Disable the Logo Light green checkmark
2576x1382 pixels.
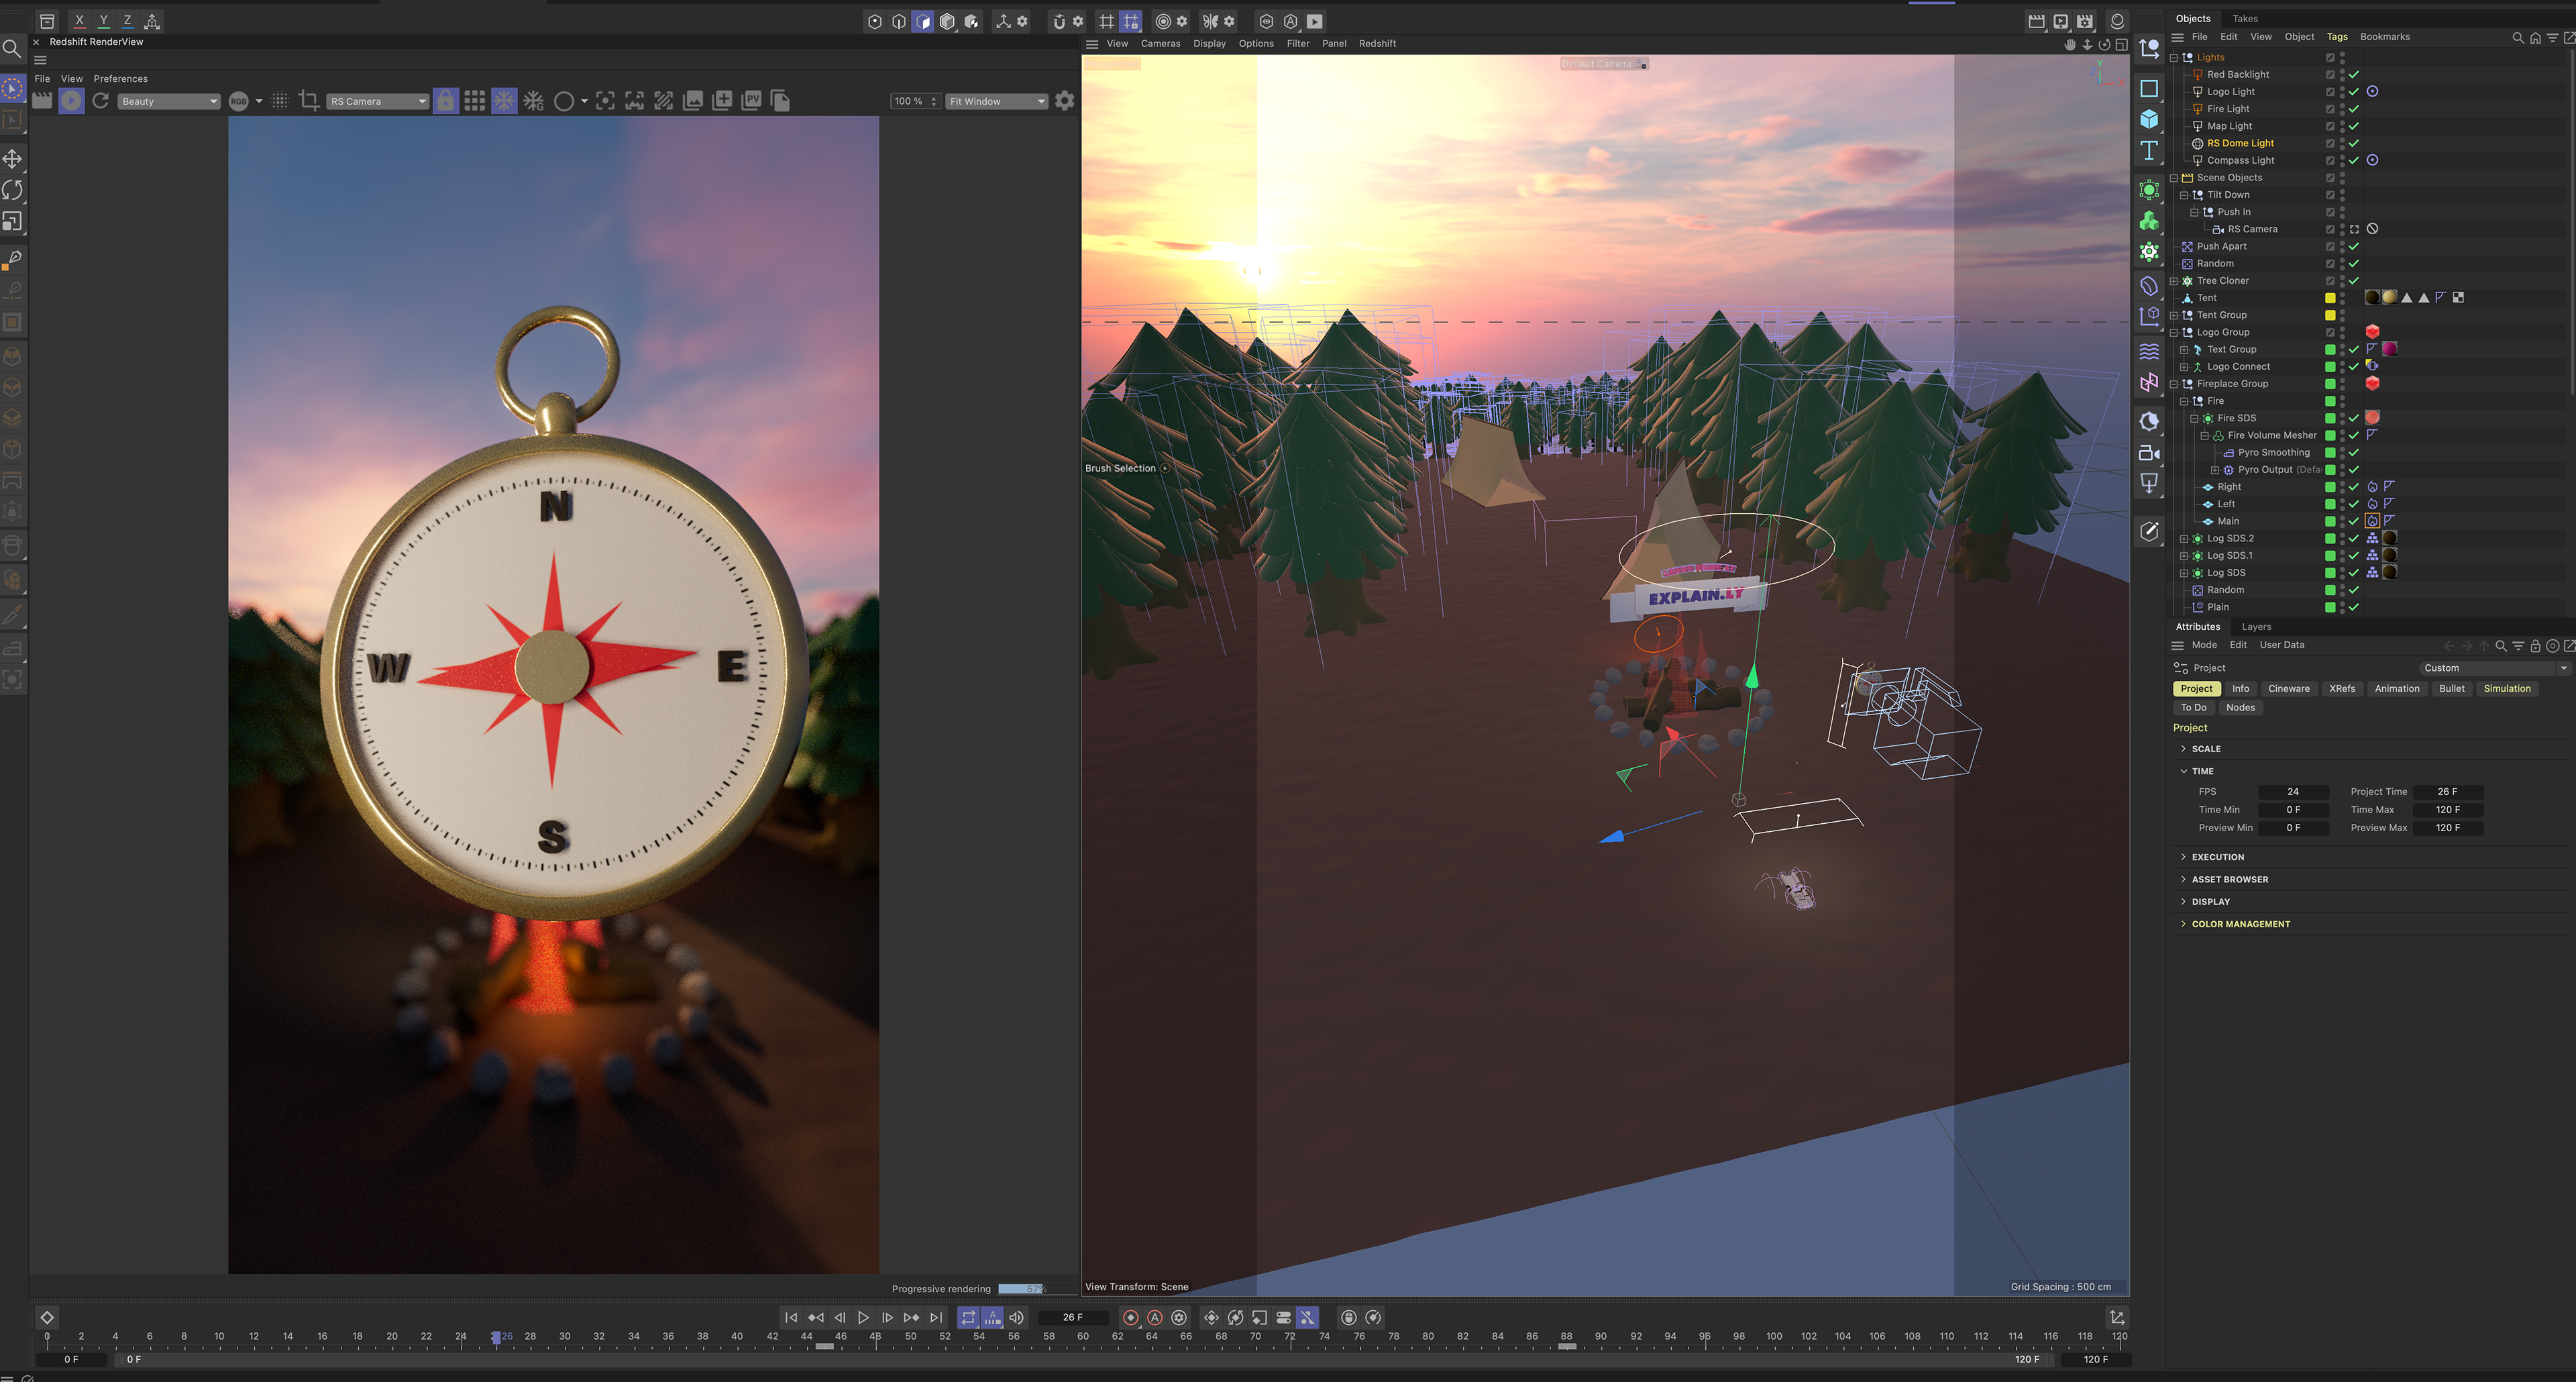(2354, 91)
